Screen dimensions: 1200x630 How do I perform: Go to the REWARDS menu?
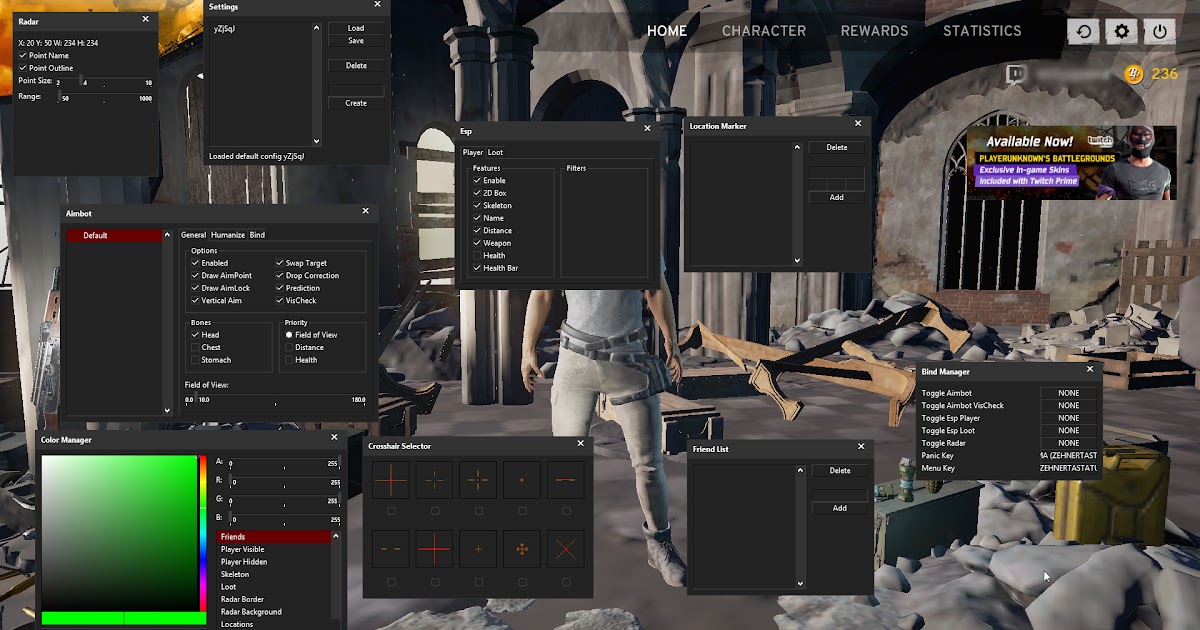click(x=874, y=31)
